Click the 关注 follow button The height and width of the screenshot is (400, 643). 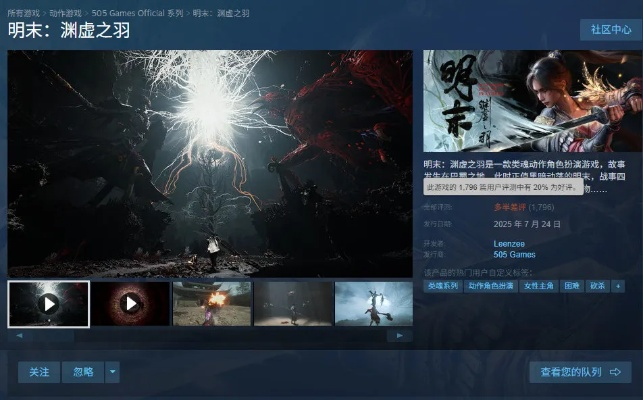(x=39, y=372)
